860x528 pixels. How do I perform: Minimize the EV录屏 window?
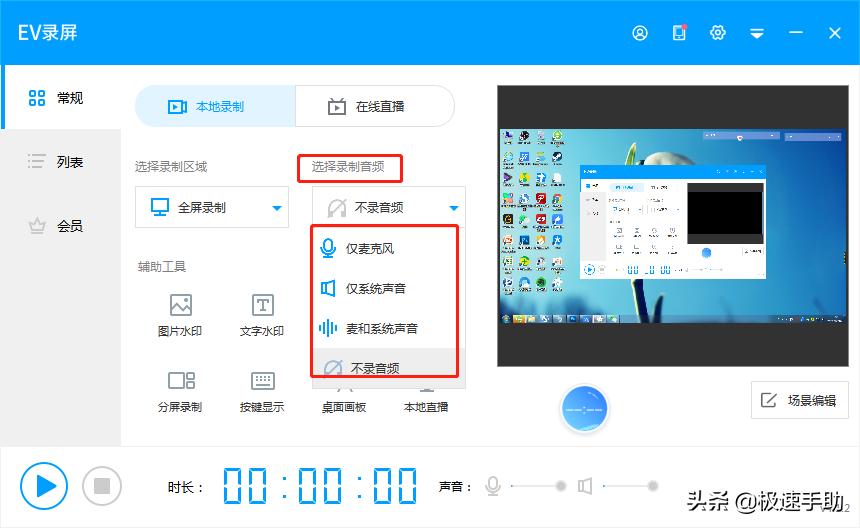(x=796, y=33)
